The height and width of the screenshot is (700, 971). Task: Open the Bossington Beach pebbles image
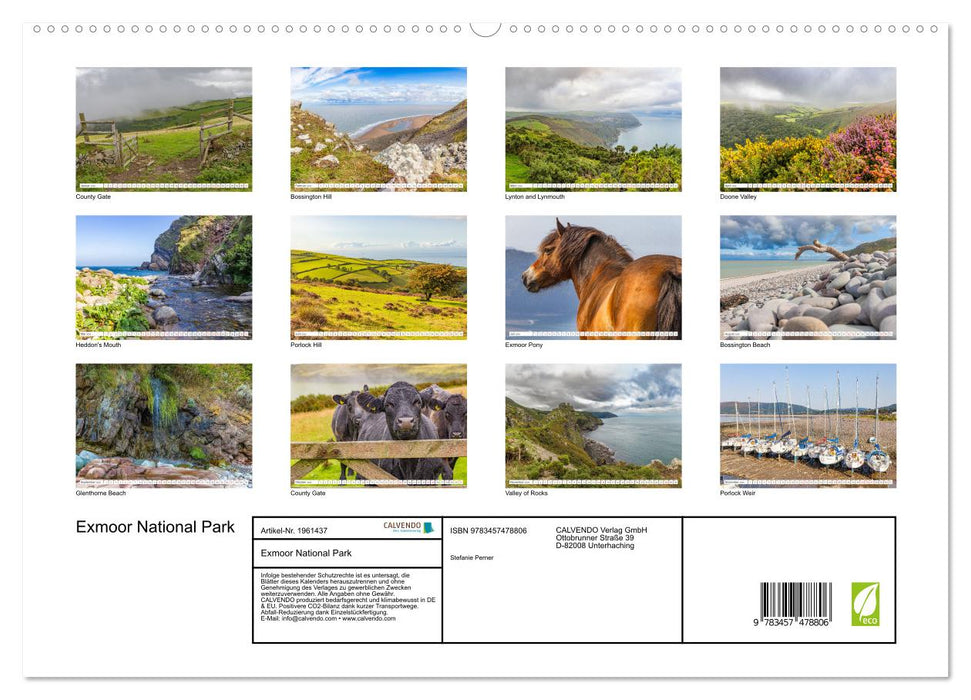[x=808, y=276]
